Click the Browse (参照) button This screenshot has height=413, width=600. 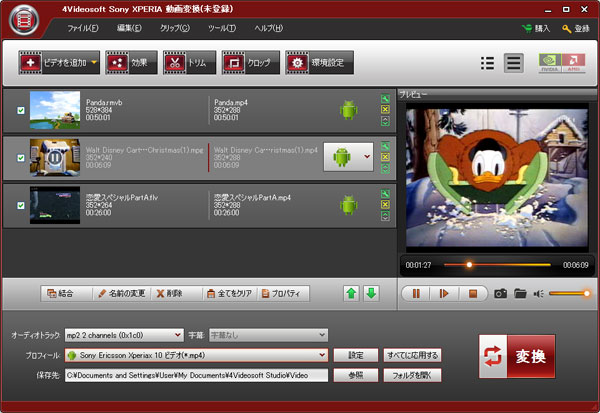[356, 375]
